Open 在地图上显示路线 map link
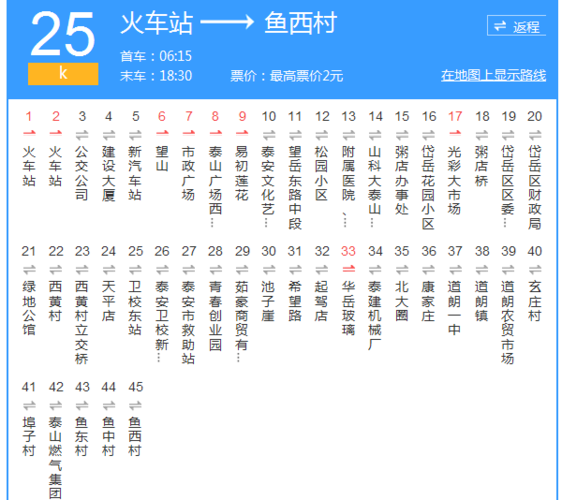The height and width of the screenshot is (500, 562). click(x=494, y=76)
